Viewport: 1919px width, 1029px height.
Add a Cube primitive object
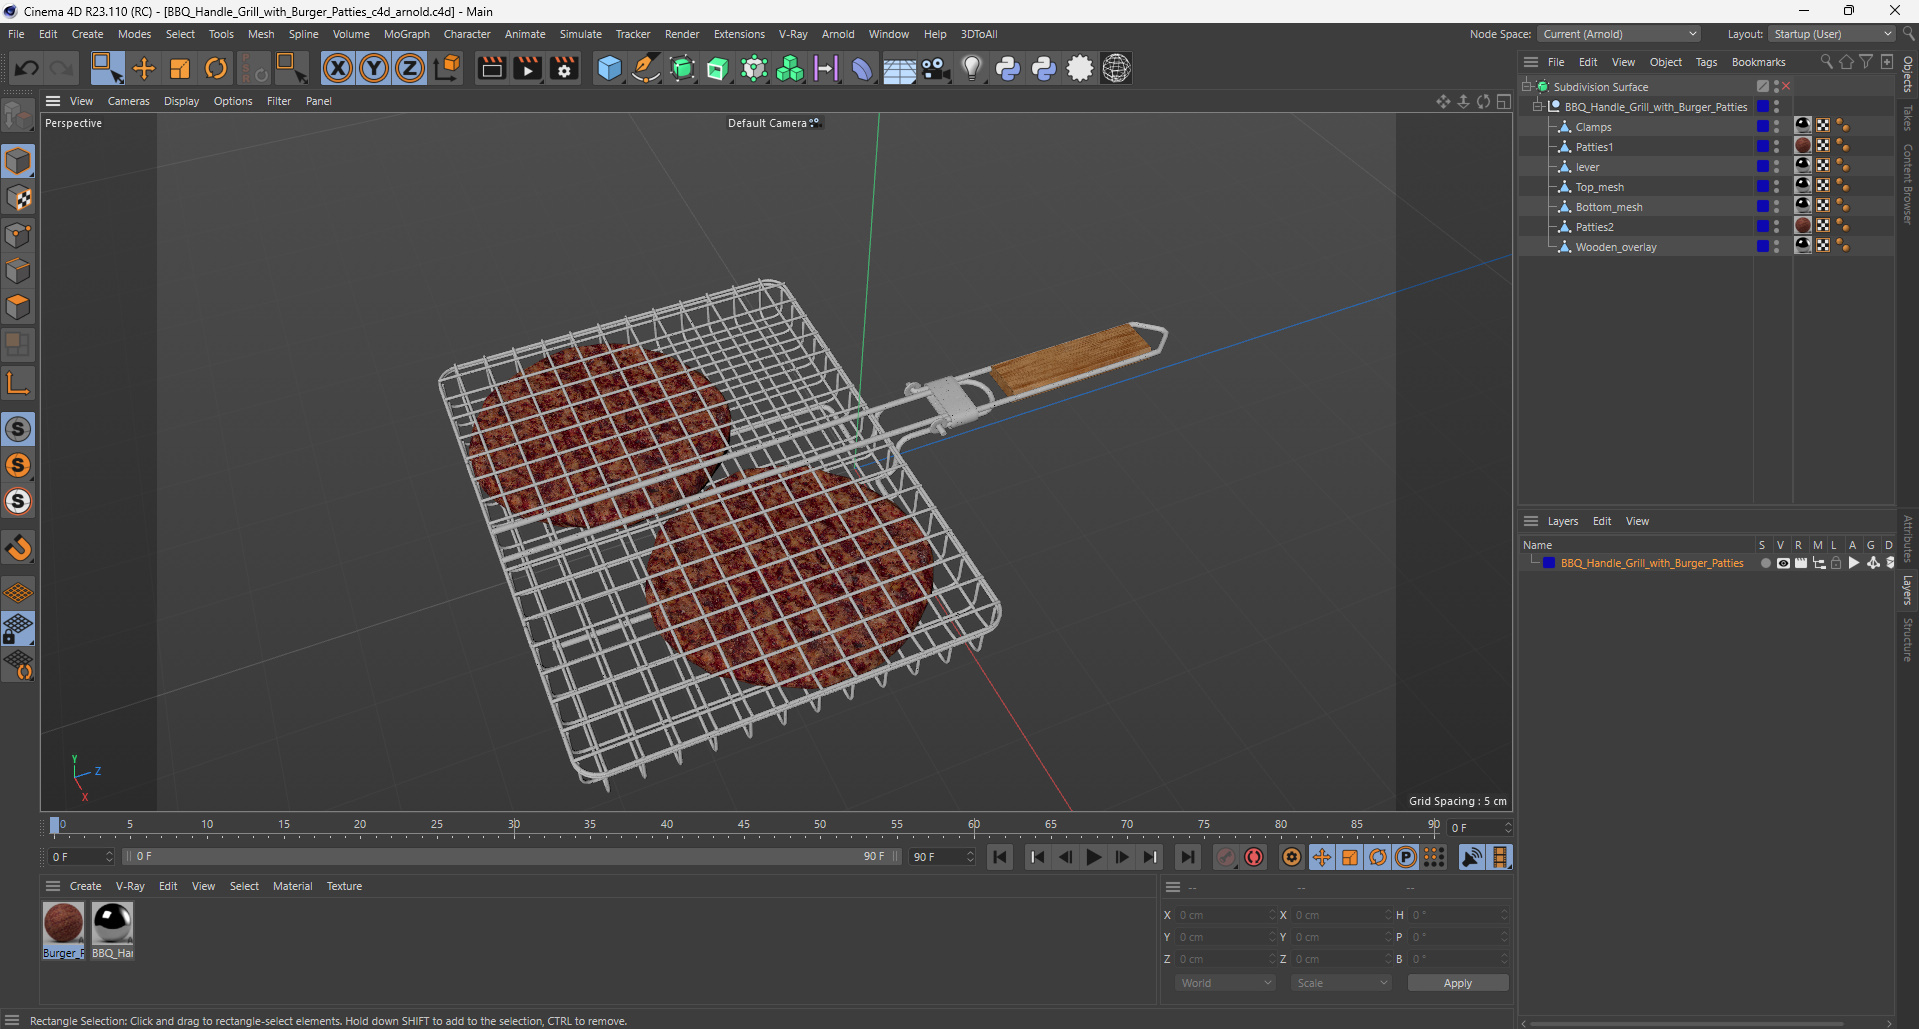tap(609, 68)
